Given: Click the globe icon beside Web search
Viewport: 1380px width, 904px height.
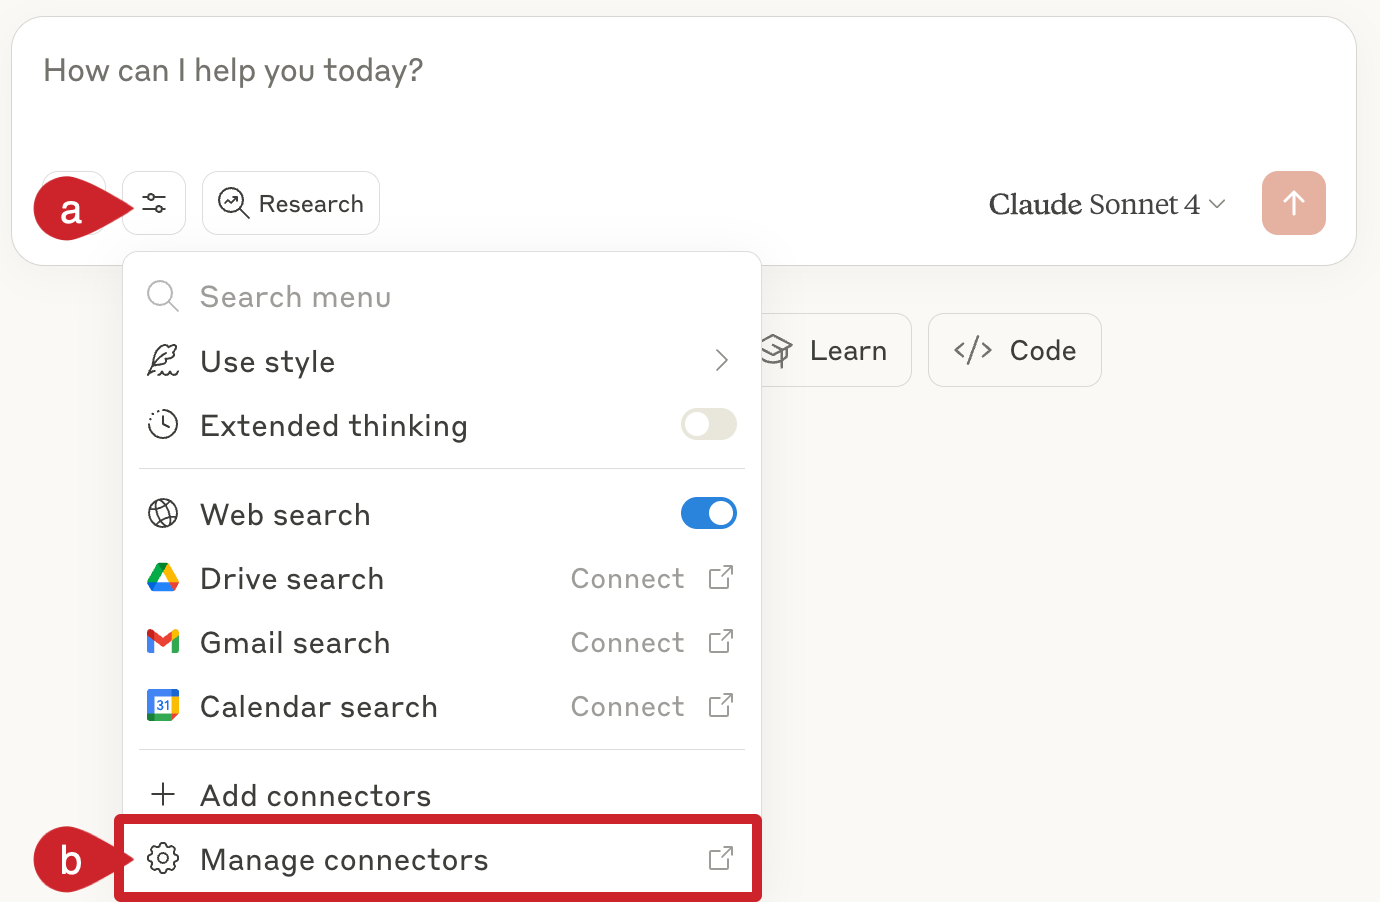Looking at the screenshot, I should [163, 513].
